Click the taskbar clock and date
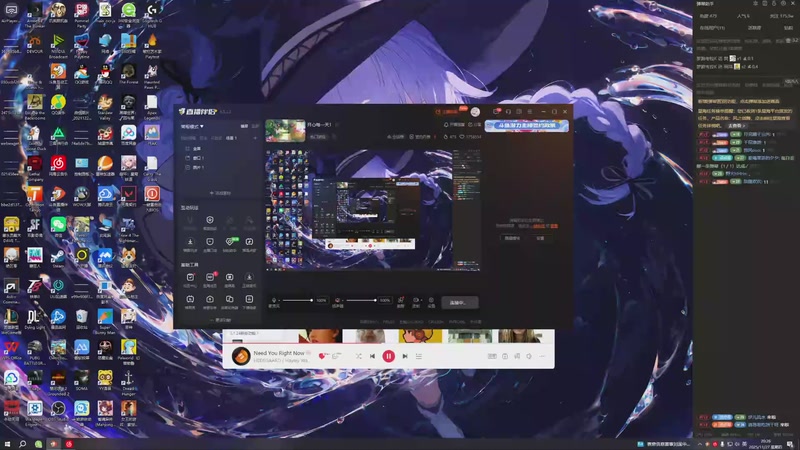 [766, 444]
